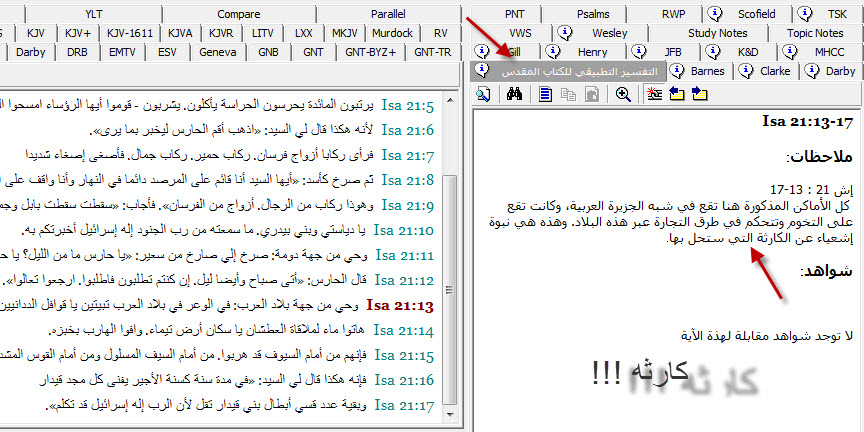The width and height of the screenshot is (864, 432).
Task: Toggle the commentary sync button with red star
Action: [654, 94]
